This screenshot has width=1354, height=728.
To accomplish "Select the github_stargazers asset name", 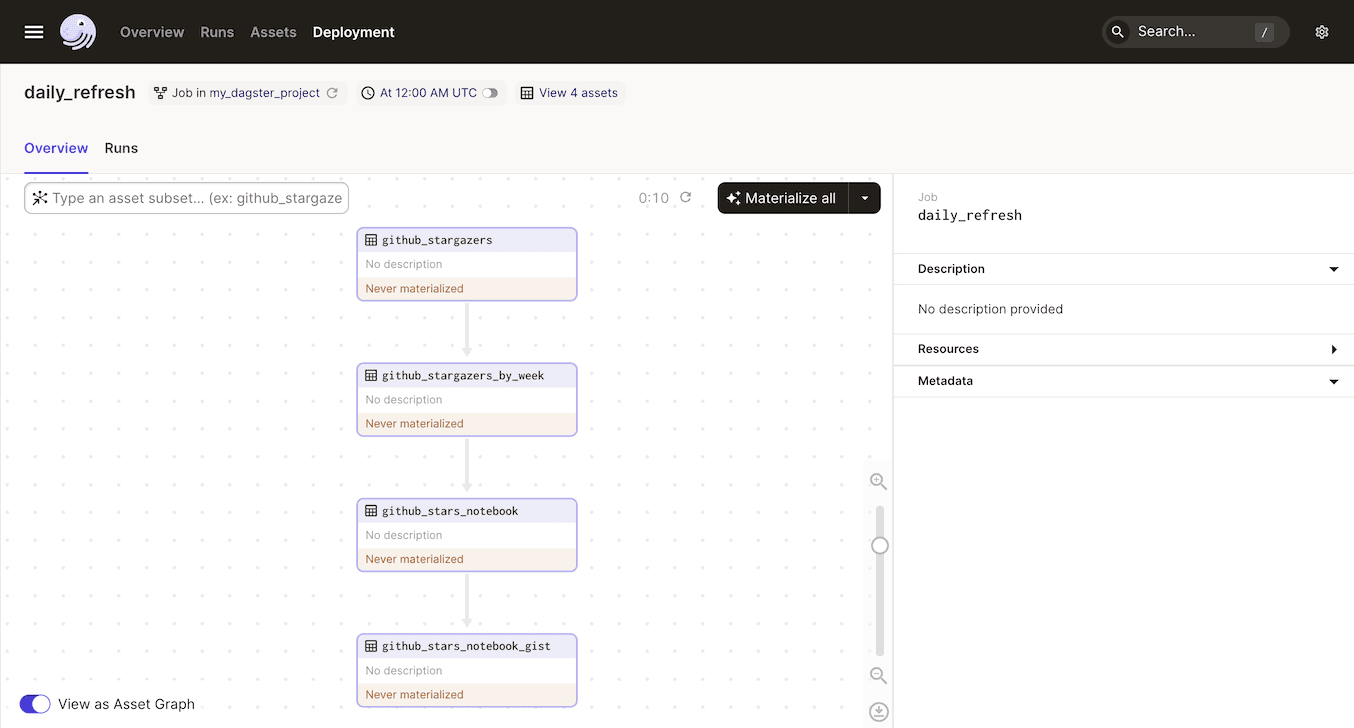I will 437,240.
